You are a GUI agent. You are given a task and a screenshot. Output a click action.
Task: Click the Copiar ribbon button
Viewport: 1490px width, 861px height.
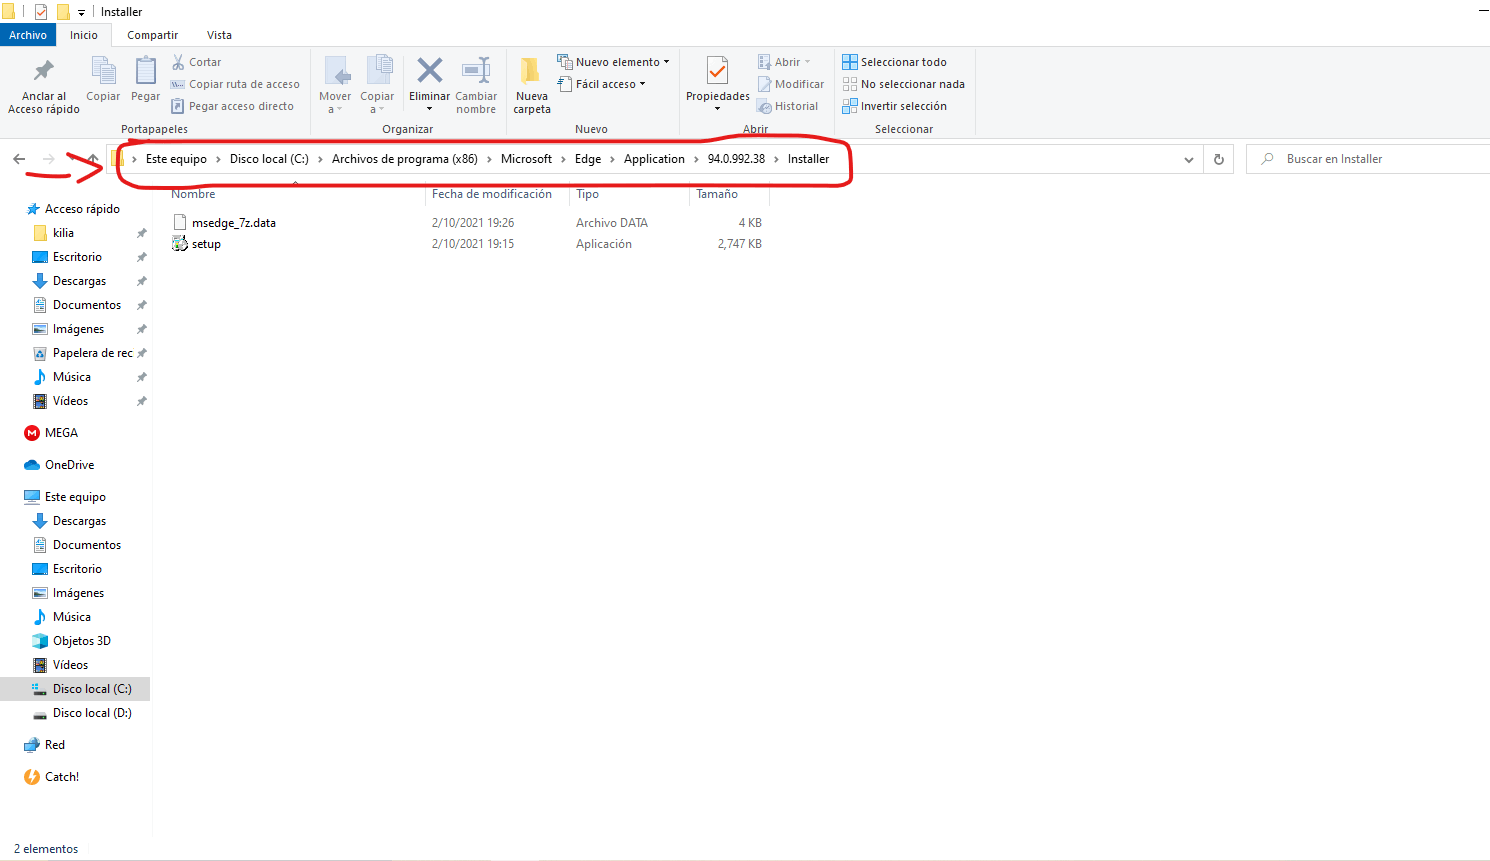point(103,79)
